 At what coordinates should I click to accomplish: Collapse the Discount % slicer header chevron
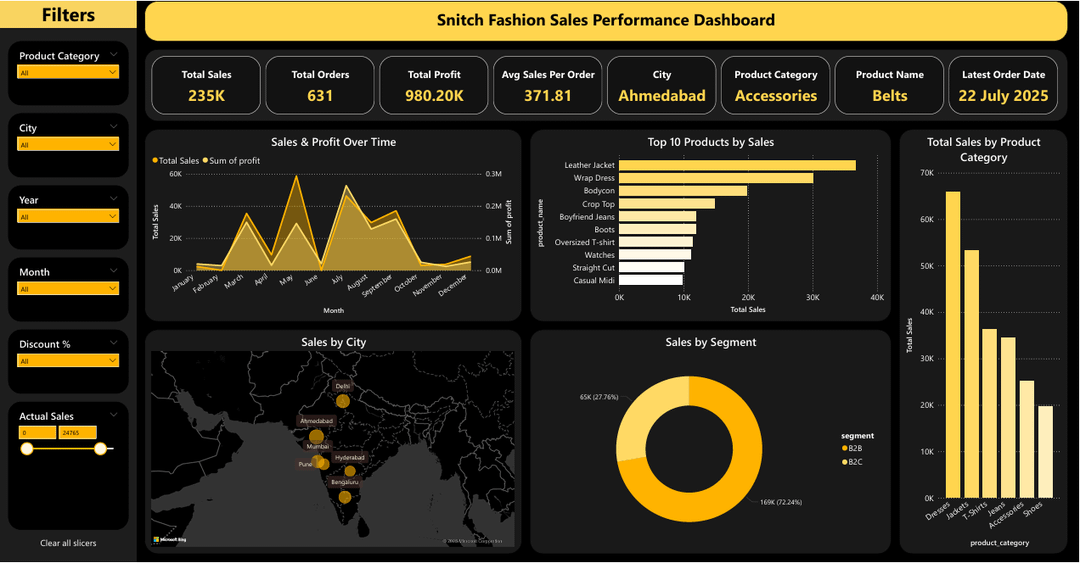coord(114,342)
